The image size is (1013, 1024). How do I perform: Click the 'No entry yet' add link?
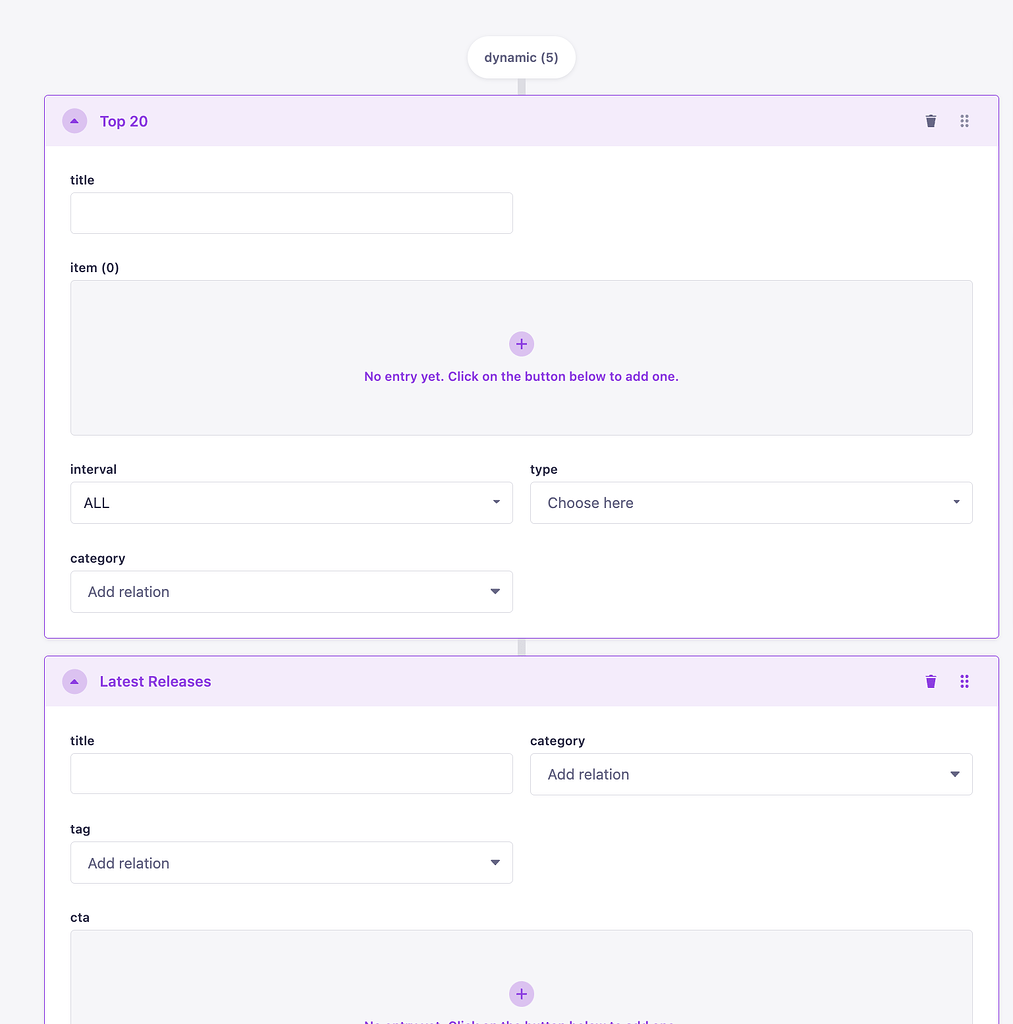point(521,377)
